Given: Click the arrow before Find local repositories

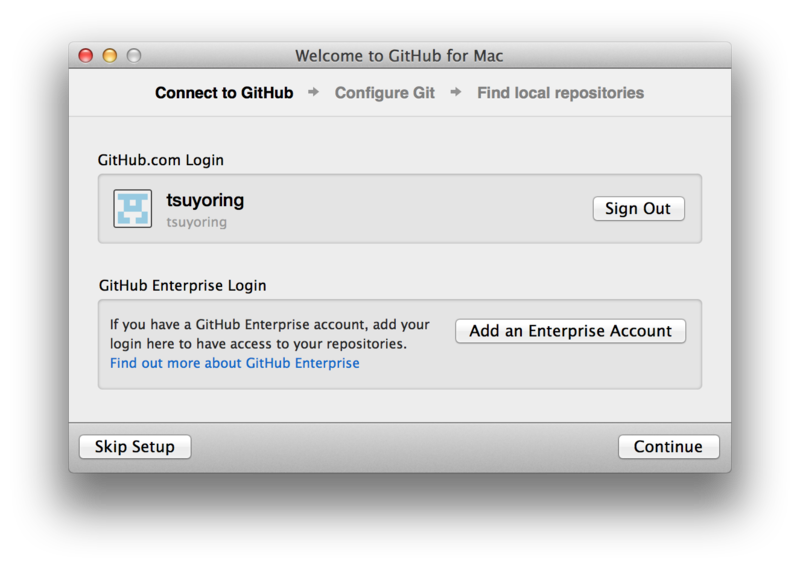Looking at the screenshot, I should tap(456, 92).
